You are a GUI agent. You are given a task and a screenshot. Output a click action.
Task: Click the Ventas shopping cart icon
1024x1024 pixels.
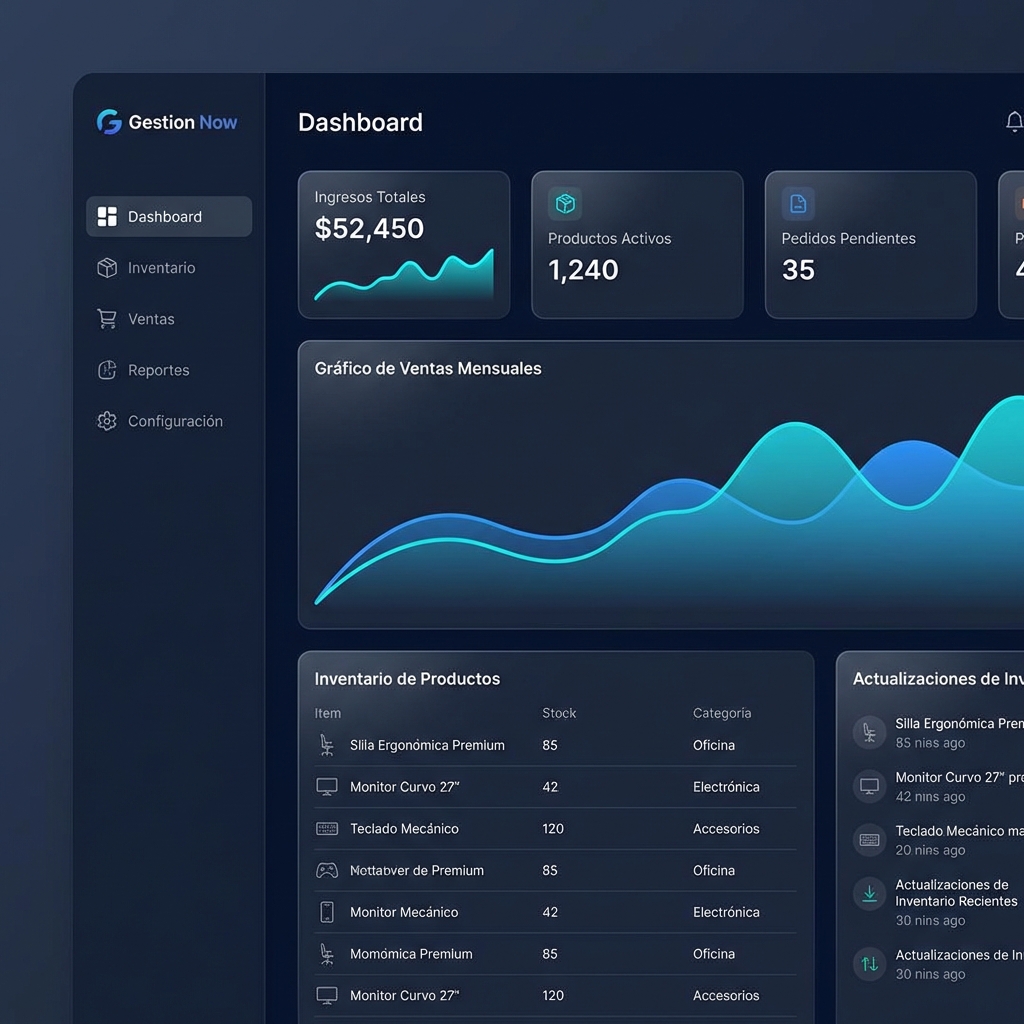click(x=107, y=318)
